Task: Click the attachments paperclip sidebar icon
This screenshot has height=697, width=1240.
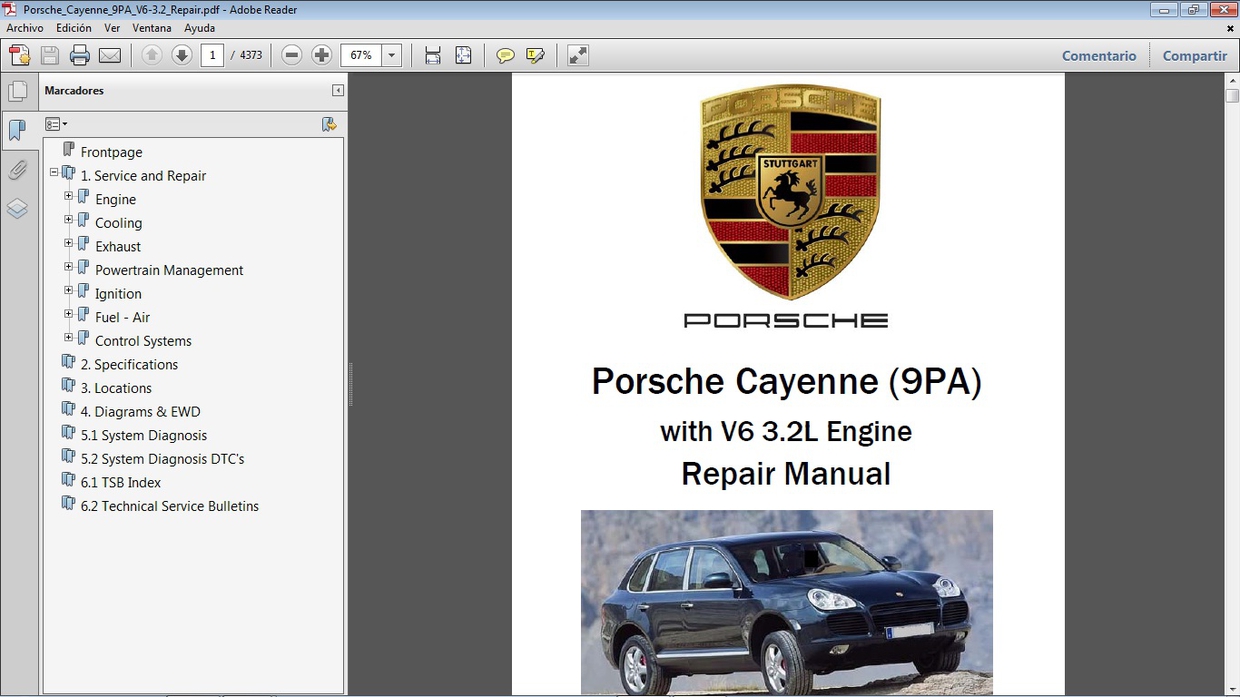Action: (x=19, y=170)
